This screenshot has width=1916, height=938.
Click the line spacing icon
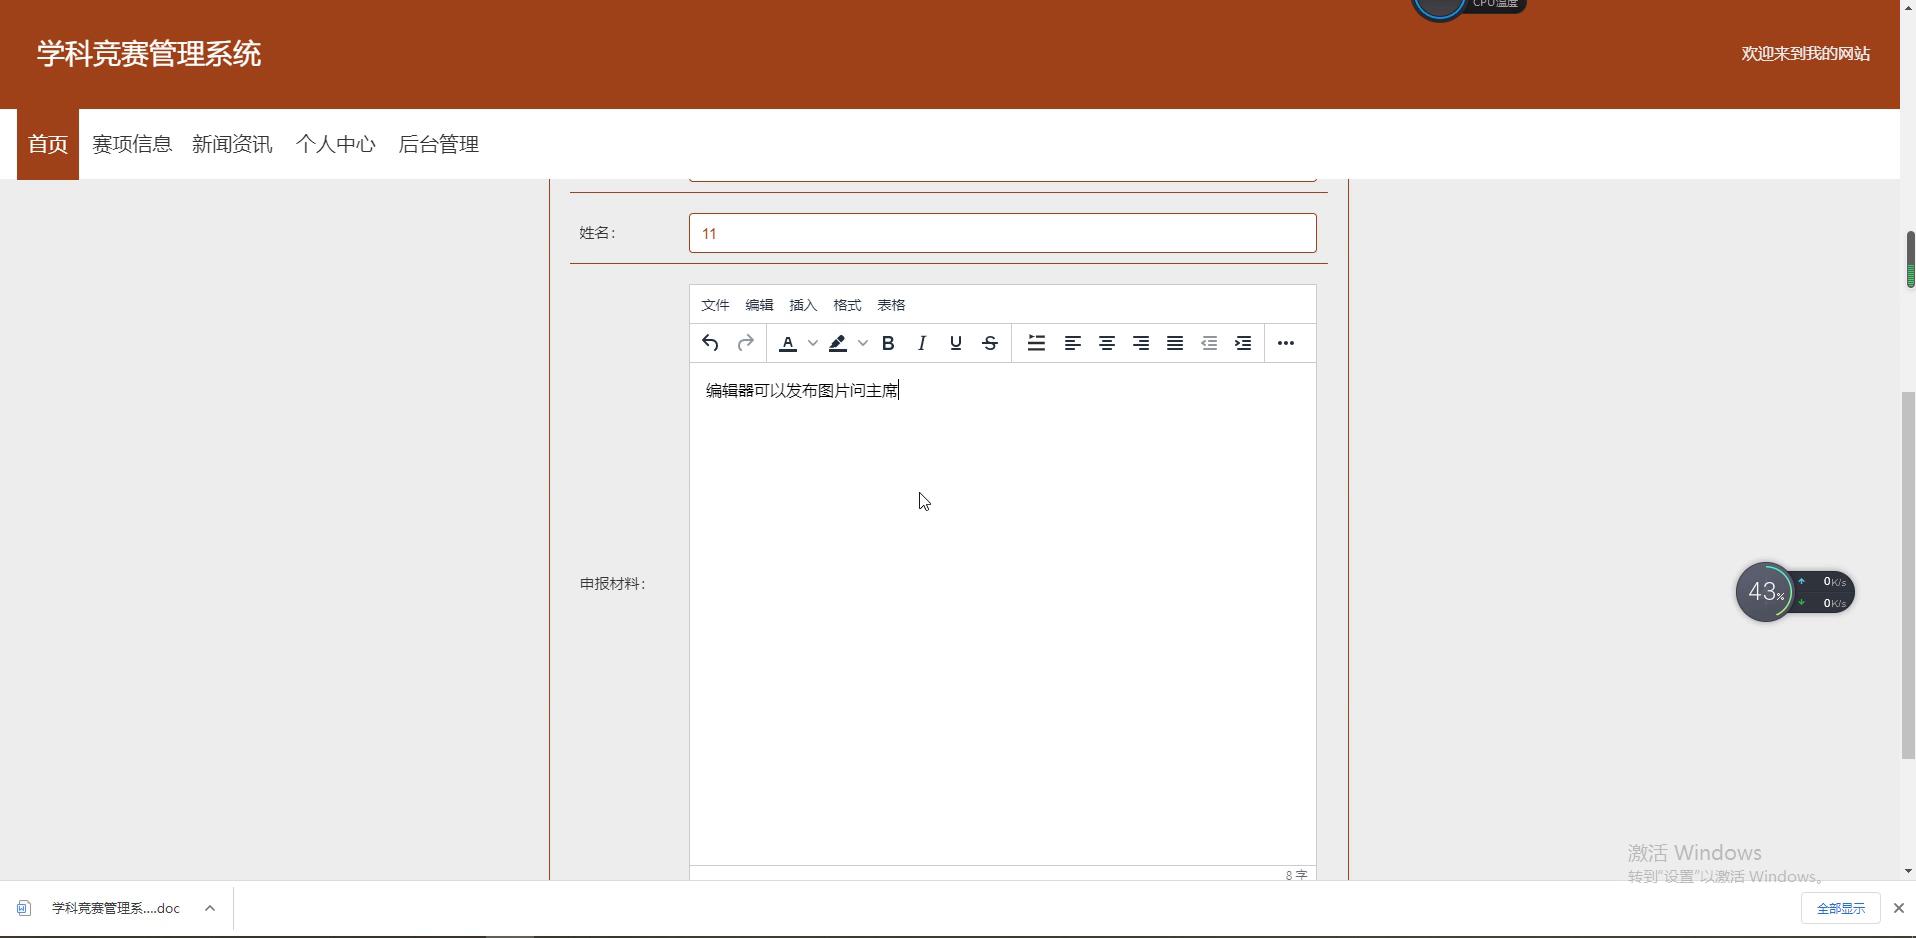tap(1036, 343)
